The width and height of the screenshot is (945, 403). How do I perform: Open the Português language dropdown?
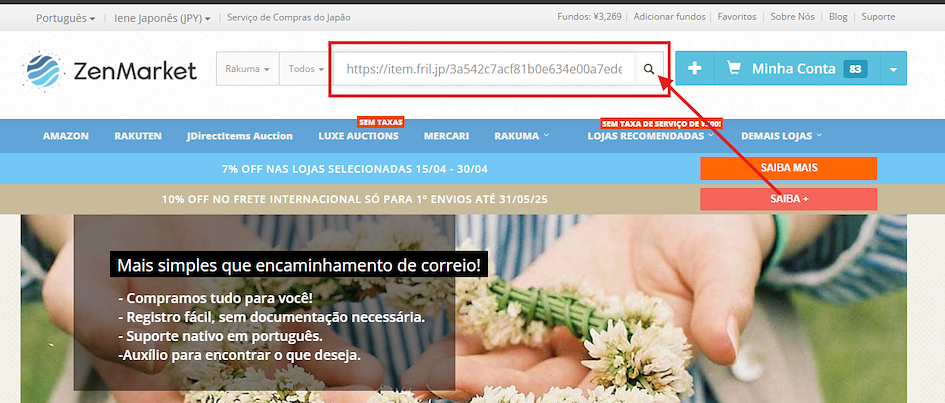pos(66,18)
